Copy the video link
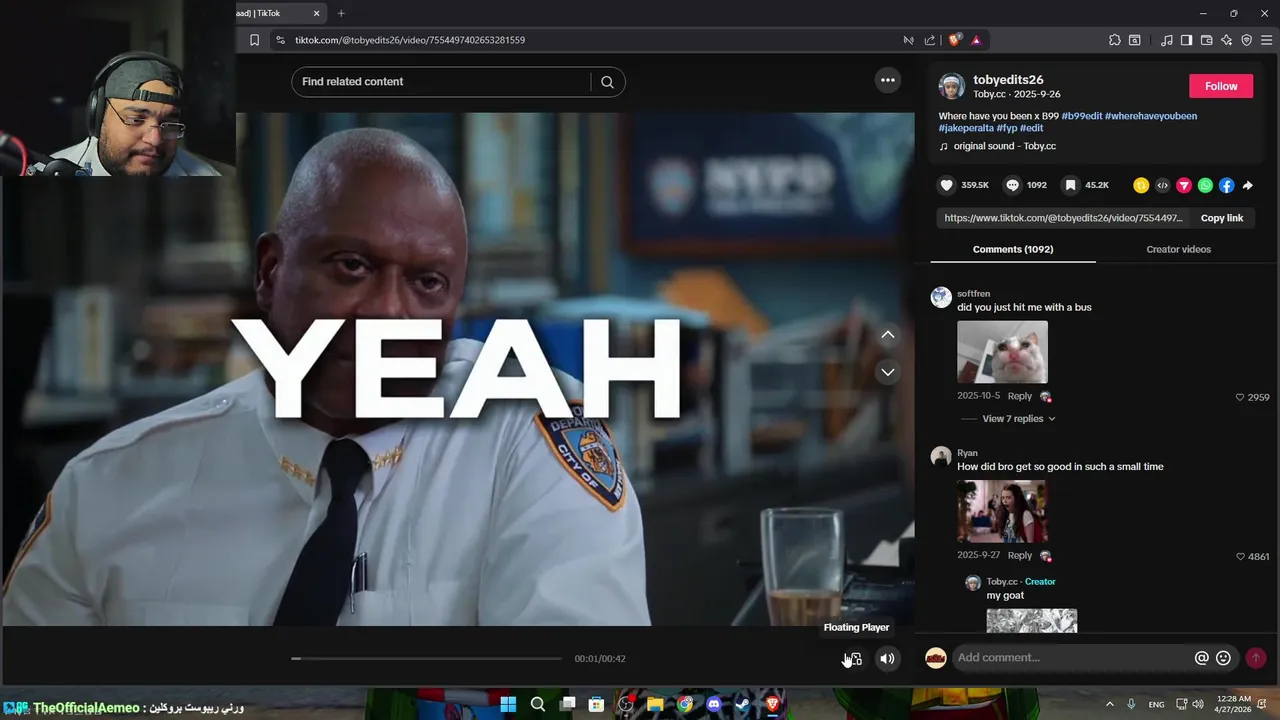This screenshot has height=720, width=1280. 1222,218
